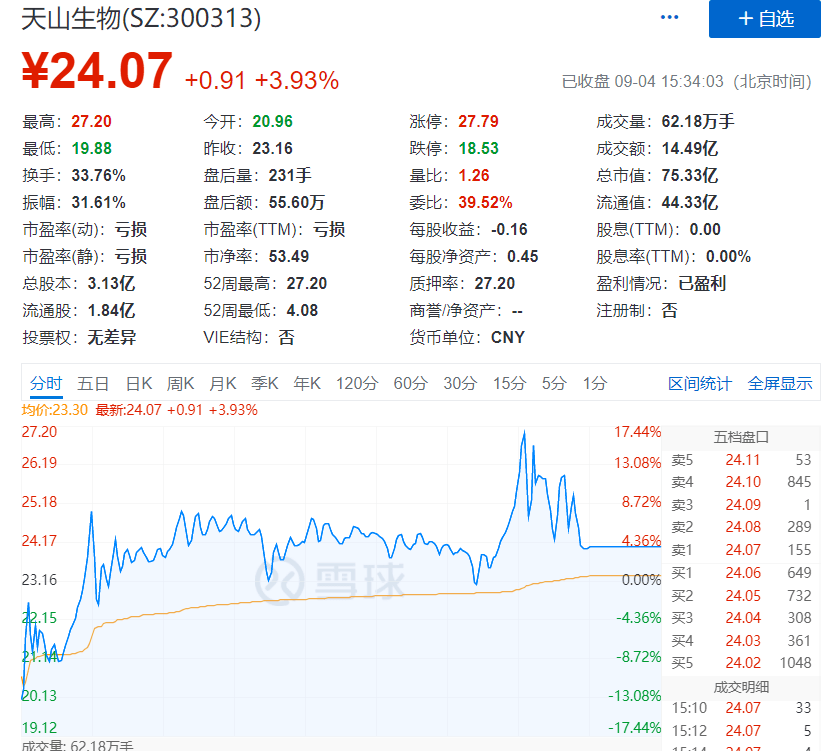The height and width of the screenshot is (751, 837).
Task: Click the 昨收 value 23.16
Action: coord(272,148)
